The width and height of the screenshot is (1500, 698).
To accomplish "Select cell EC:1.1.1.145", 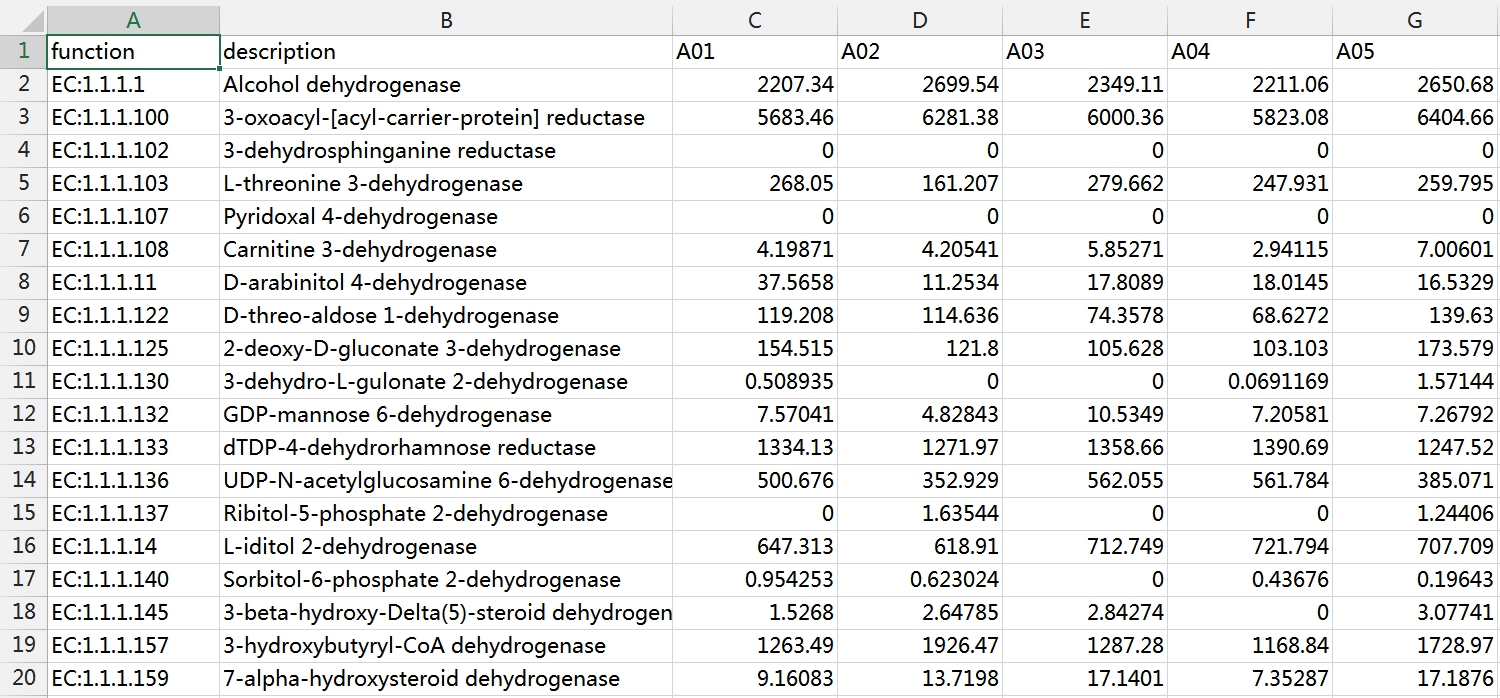I will [x=133, y=613].
